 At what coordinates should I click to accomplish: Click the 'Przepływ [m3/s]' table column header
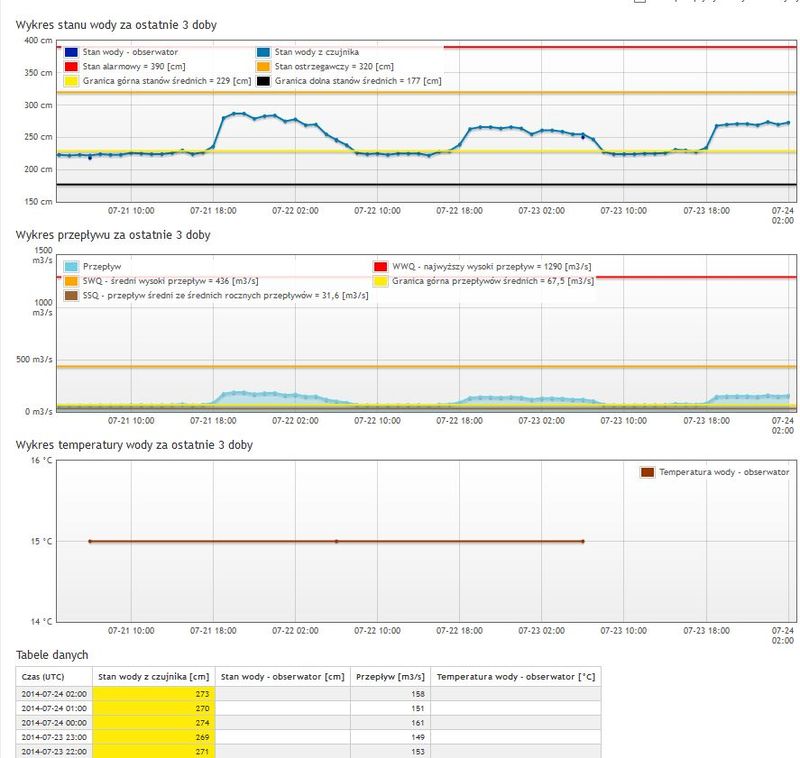391,676
